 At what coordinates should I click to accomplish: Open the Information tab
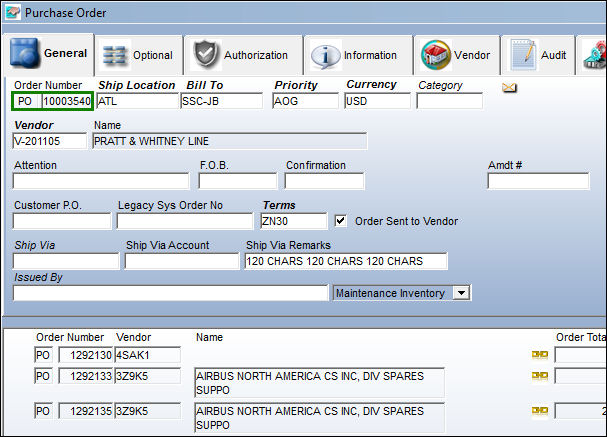pos(359,55)
